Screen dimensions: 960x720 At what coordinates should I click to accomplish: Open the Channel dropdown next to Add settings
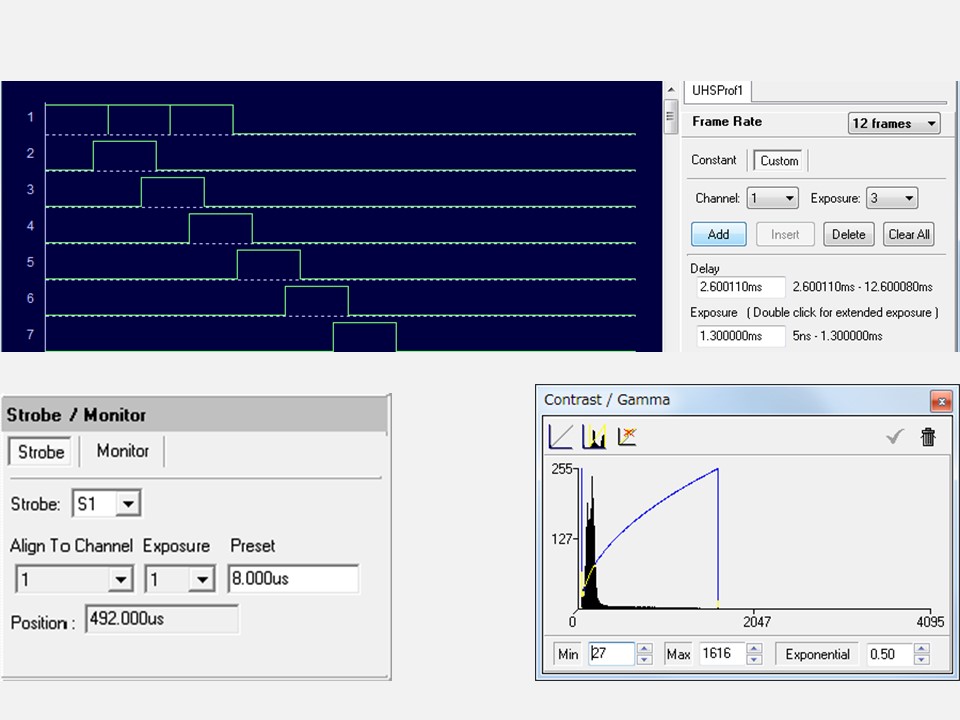pos(773,198)
